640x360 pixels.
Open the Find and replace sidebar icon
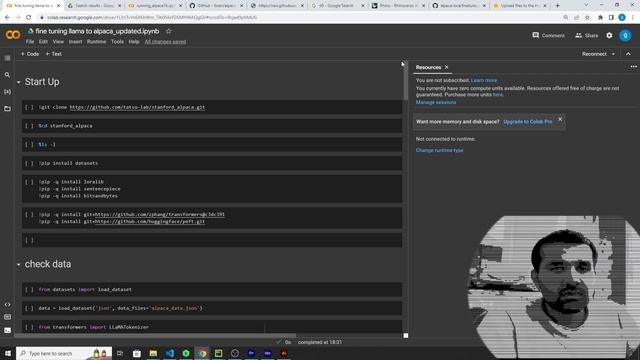pos(7,75)
